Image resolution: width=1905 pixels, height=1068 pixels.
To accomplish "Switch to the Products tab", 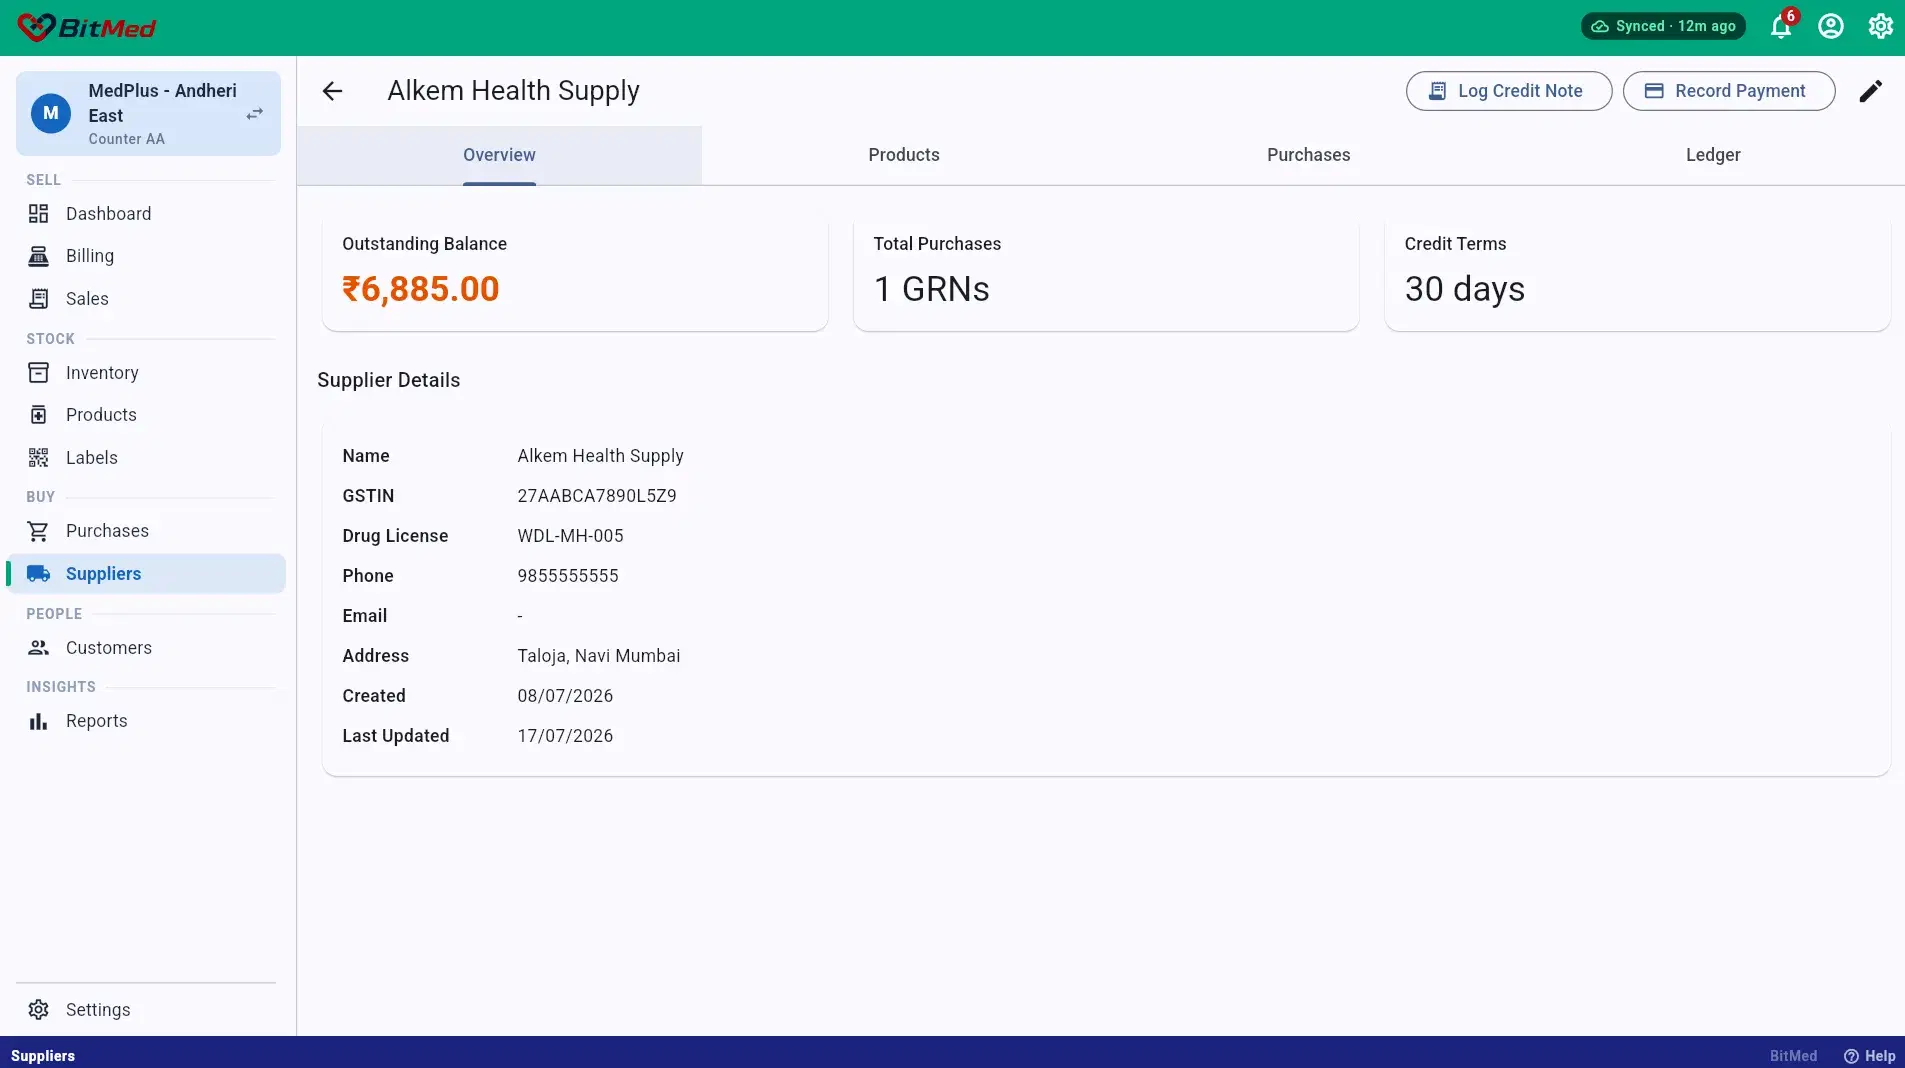I will 904,155.
